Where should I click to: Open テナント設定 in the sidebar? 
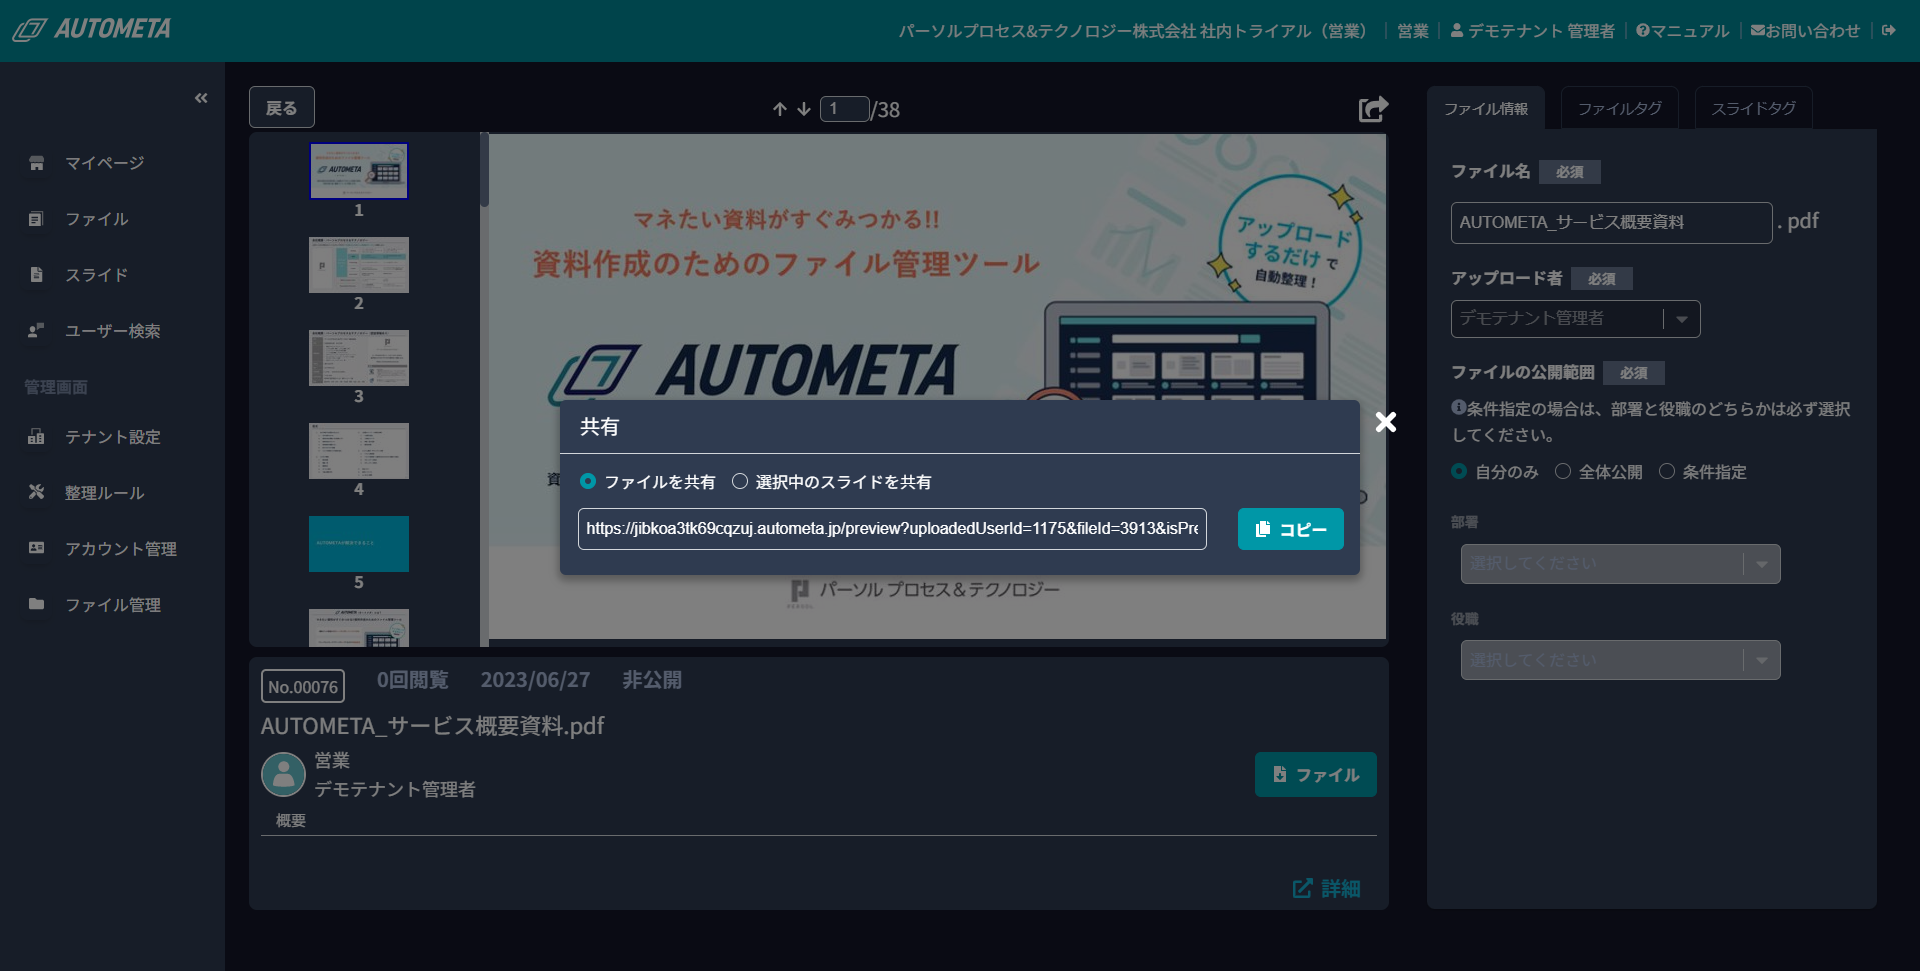click(x=112, y=437)
